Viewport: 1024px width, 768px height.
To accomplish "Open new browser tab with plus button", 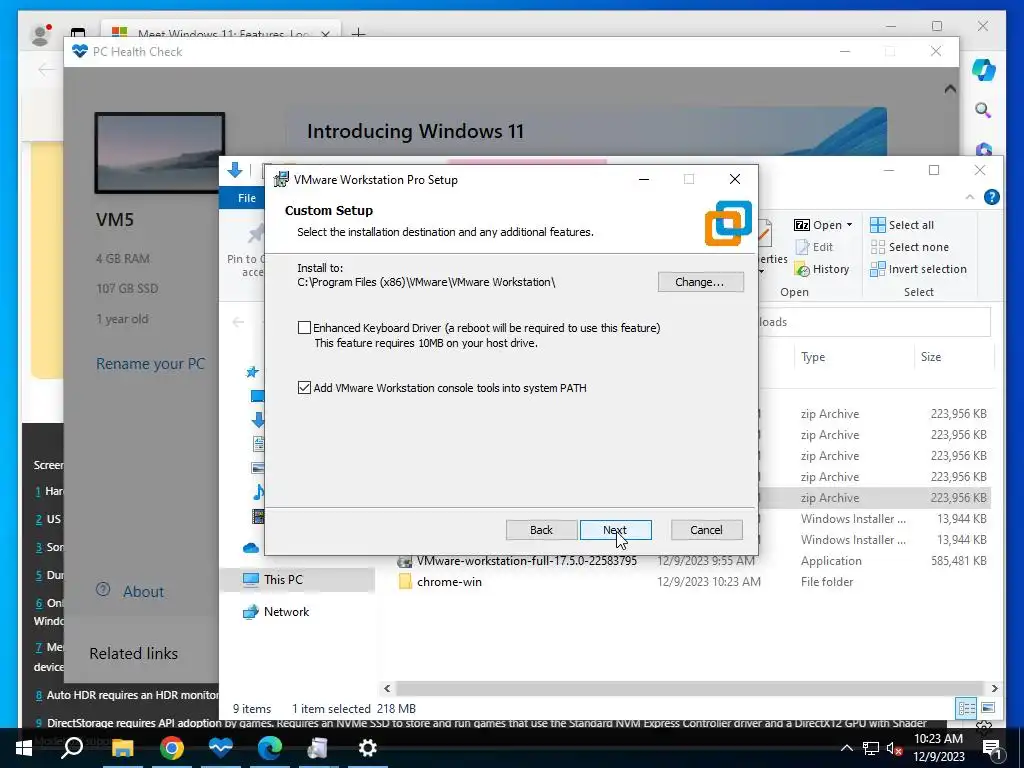I will tap(358, 33).
